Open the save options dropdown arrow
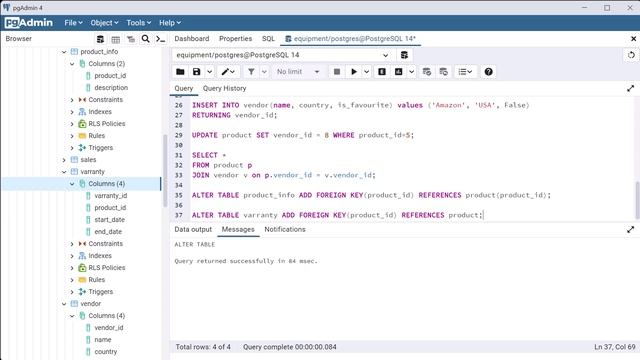Image resolution: width=640 pixels, height=360 pixels. click(x=209, y=72)
